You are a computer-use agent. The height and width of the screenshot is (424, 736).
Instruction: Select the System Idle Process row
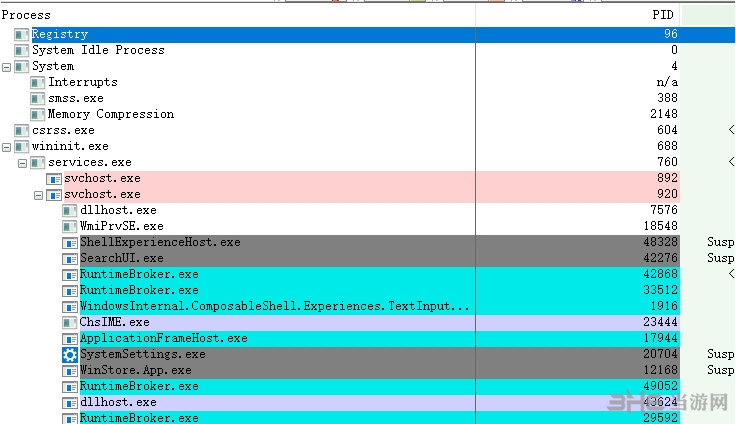98,50
